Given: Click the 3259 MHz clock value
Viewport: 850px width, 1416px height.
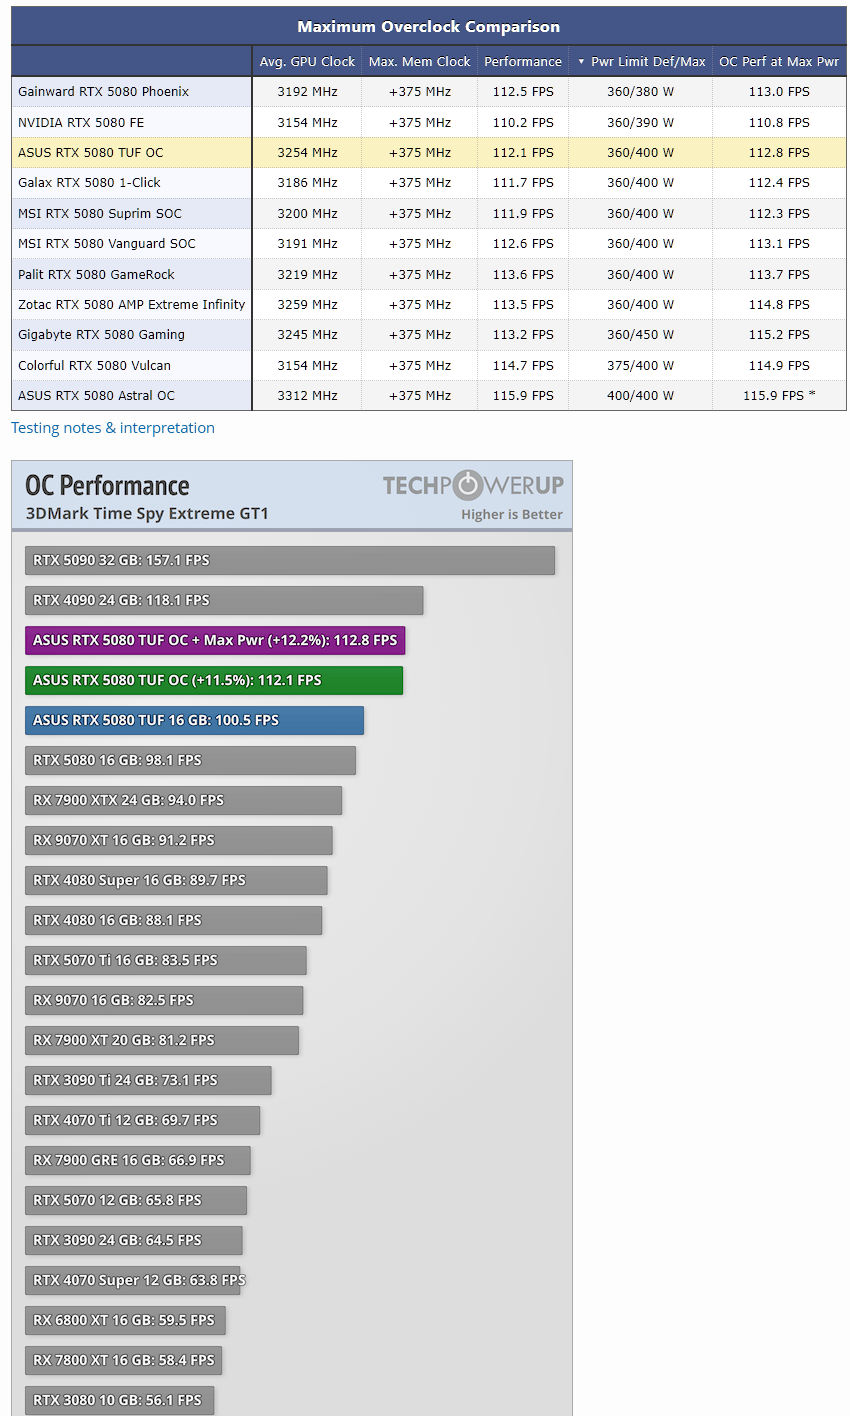Looking at the screenshot, I should tap(307, 305).
